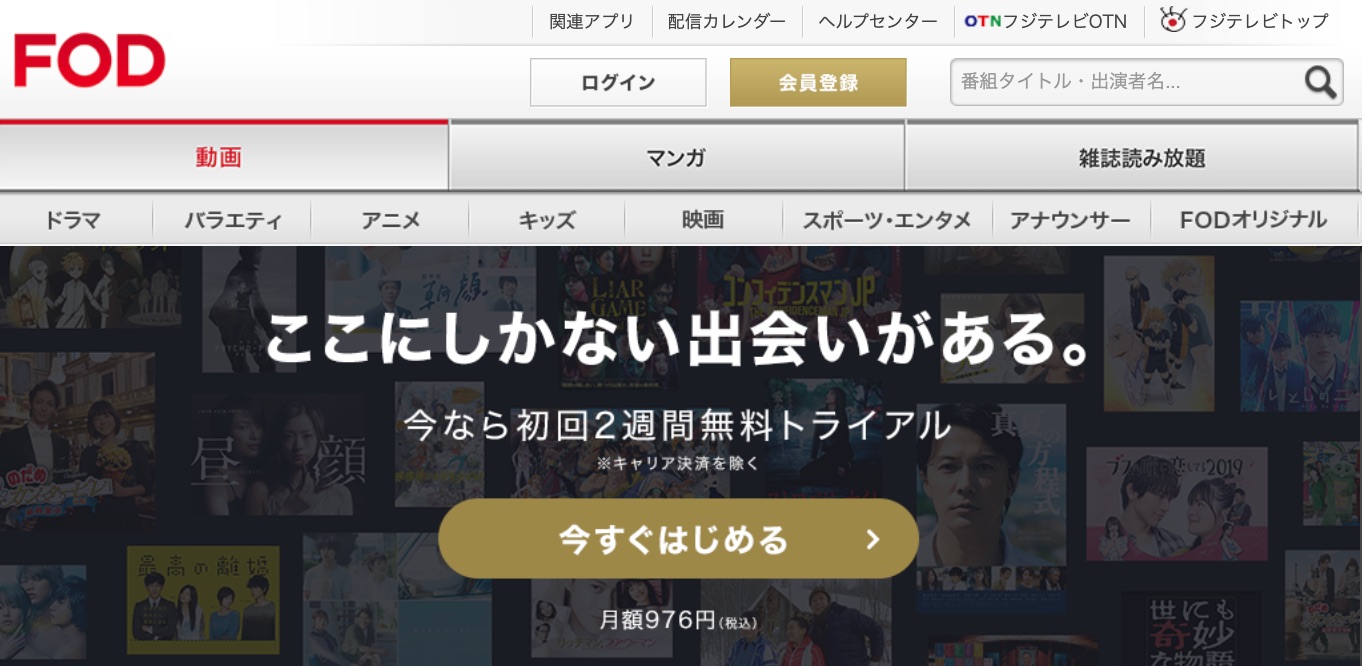This screenshot has width=1362, height=666.
Task: Click the arrow chevron on 今すぐはじめる
Action: pyautogui.click(x=872, y=540)
